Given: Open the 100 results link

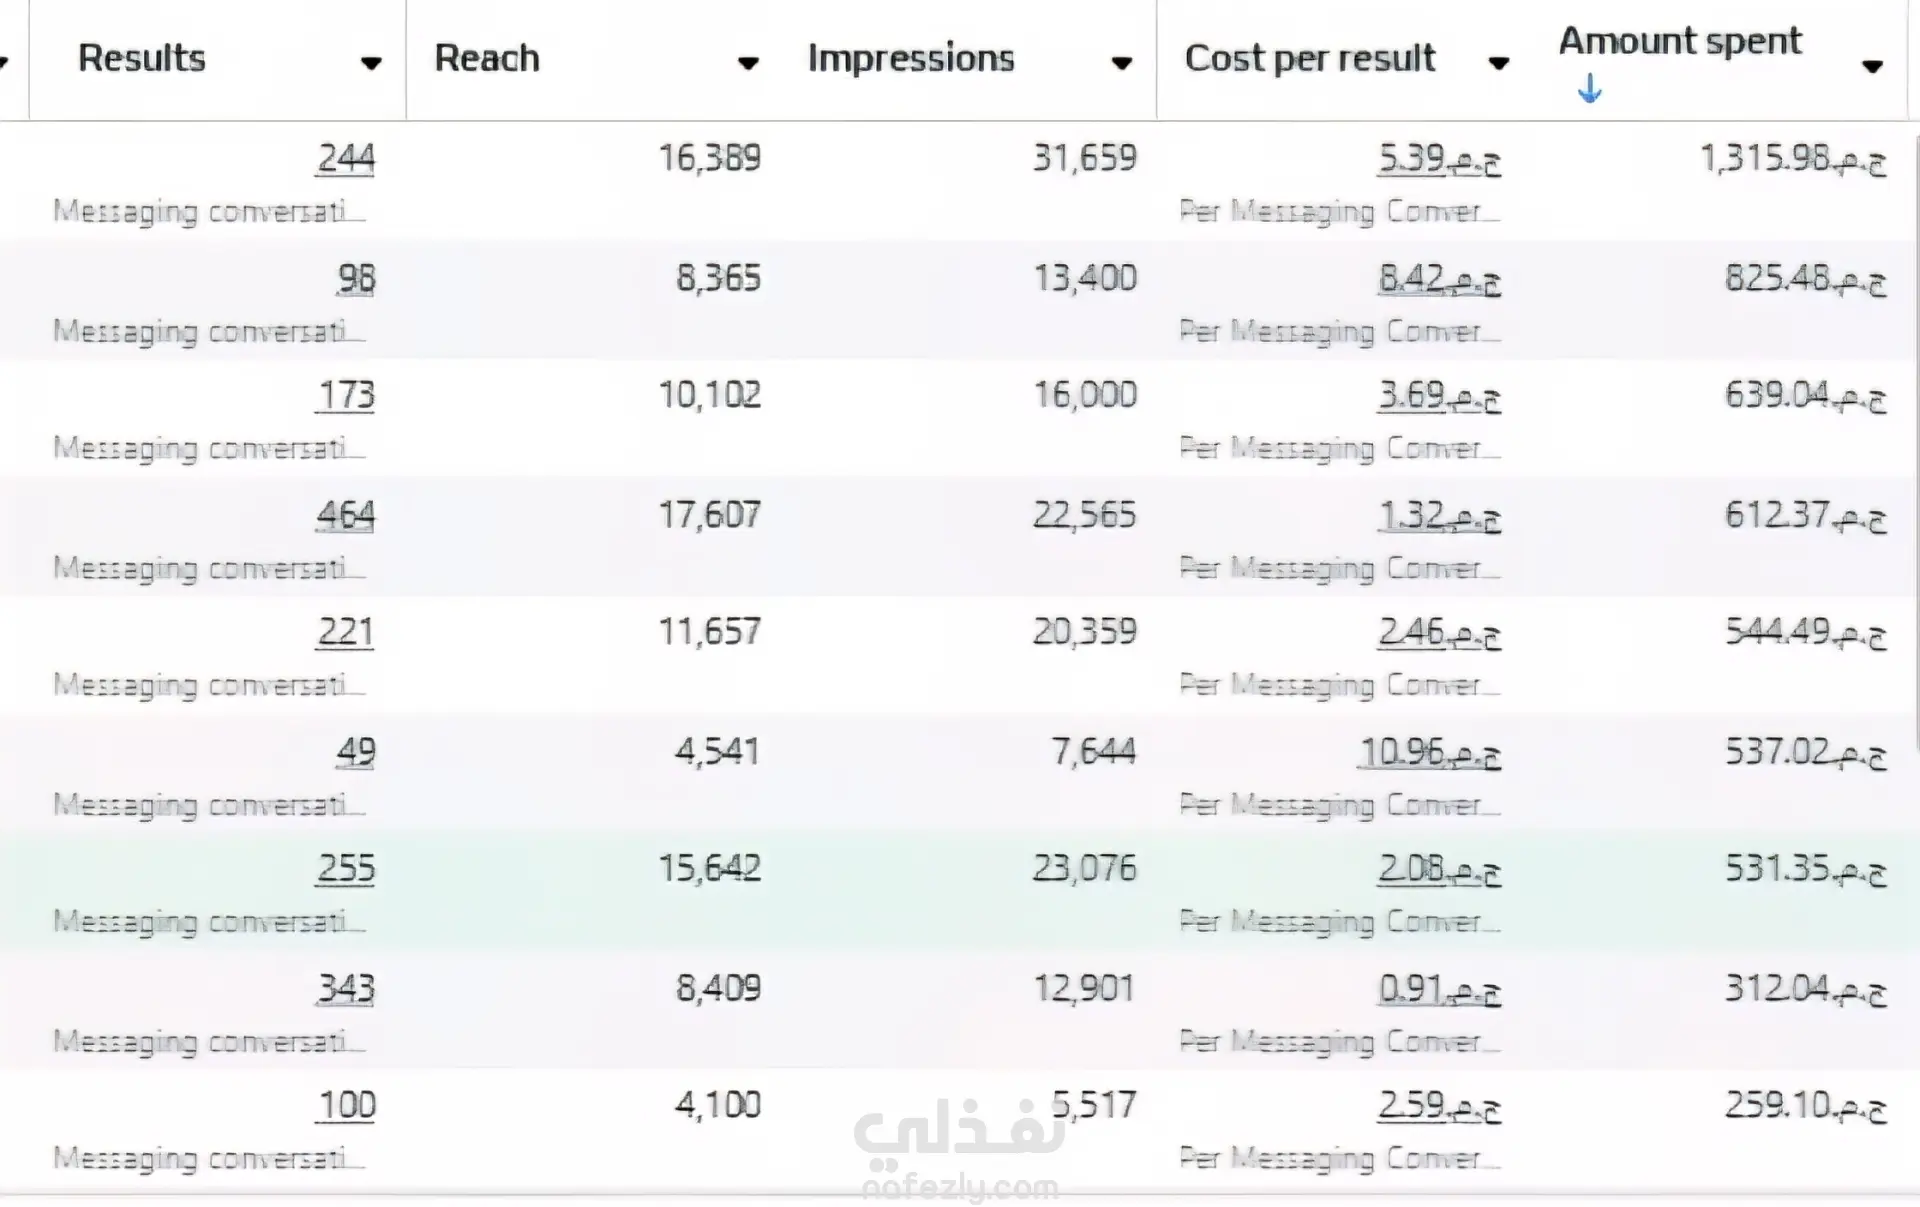Looking at the screenshot, I should pos(346,1105).
